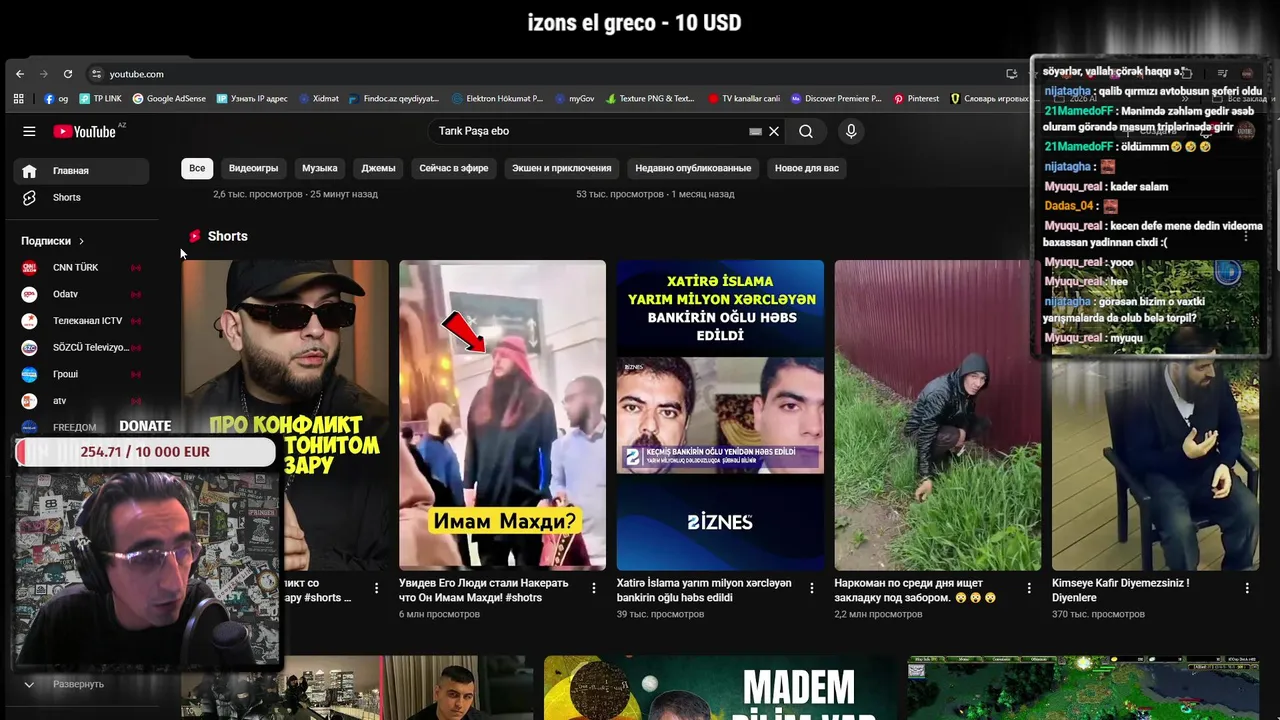Click the Shorts section heading
The image size is (1280, 720).
[x=227, y=236]
